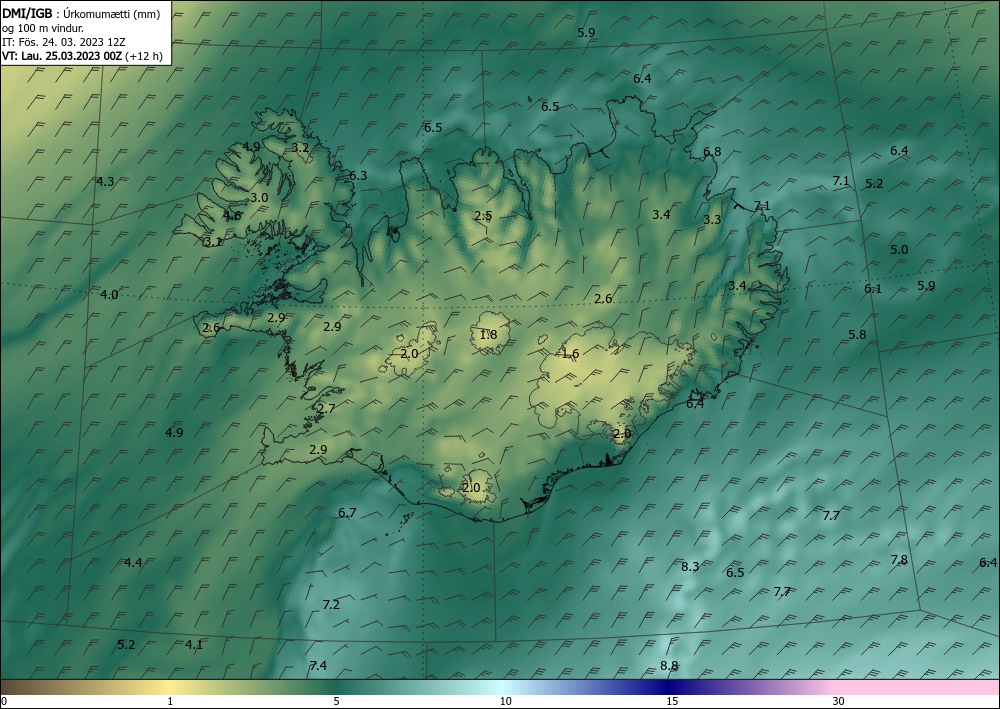The height and width of the screenshot is (709, 1000).
Task: Click the 'Úrkomumætti (mm)' title text
Action: coord(112,14)
